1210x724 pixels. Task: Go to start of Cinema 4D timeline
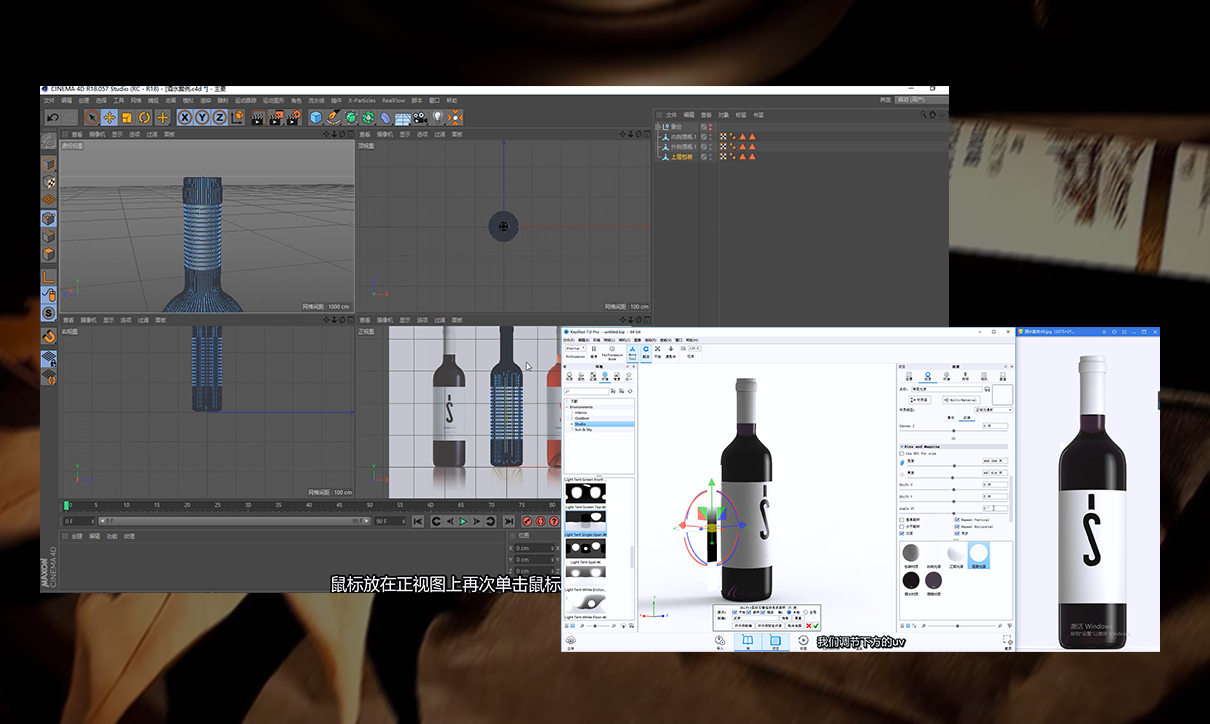tap(417, 521)
